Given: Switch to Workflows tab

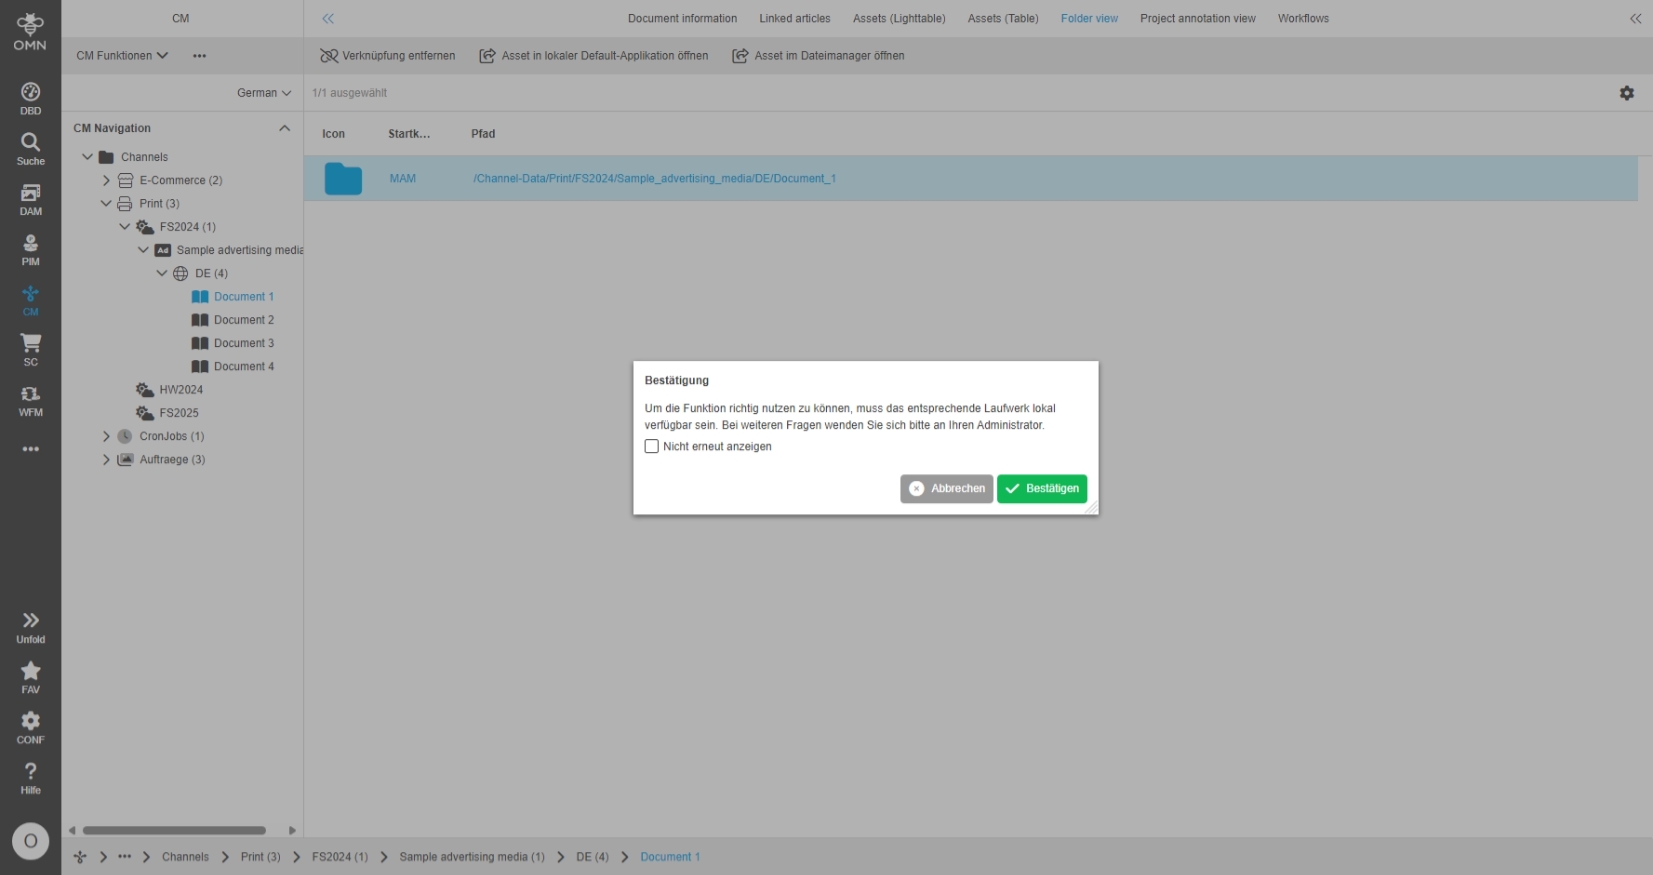Looking at the screenshot, I should click(1303, 19).
